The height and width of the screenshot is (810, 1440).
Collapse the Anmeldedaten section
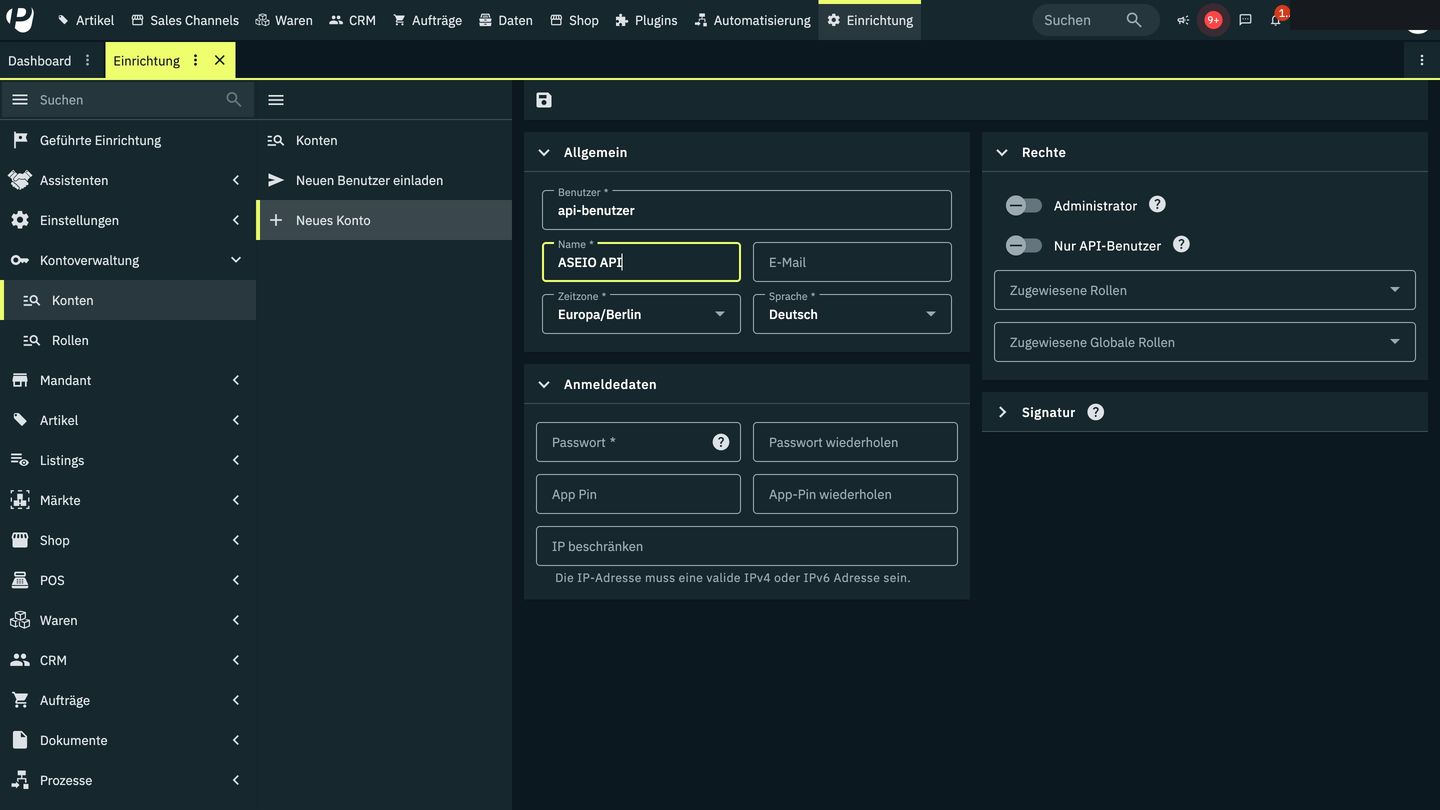coord(544,384)
